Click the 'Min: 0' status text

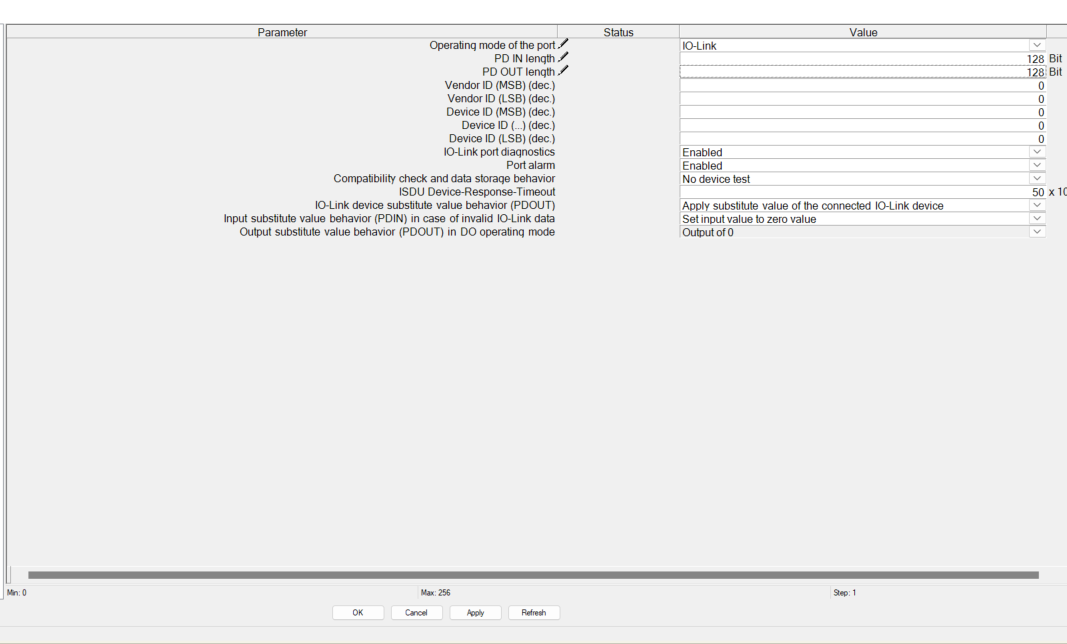[x=17, y=593]
